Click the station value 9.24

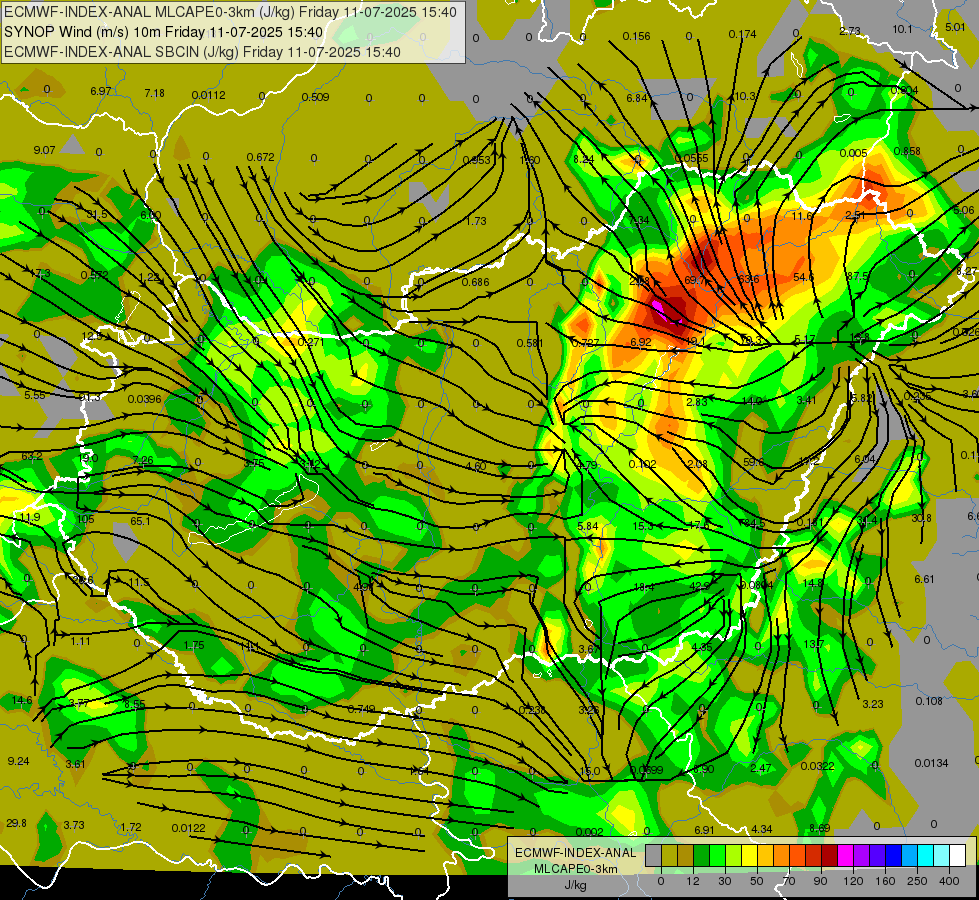pyautogui.click(x=19, y=761)
